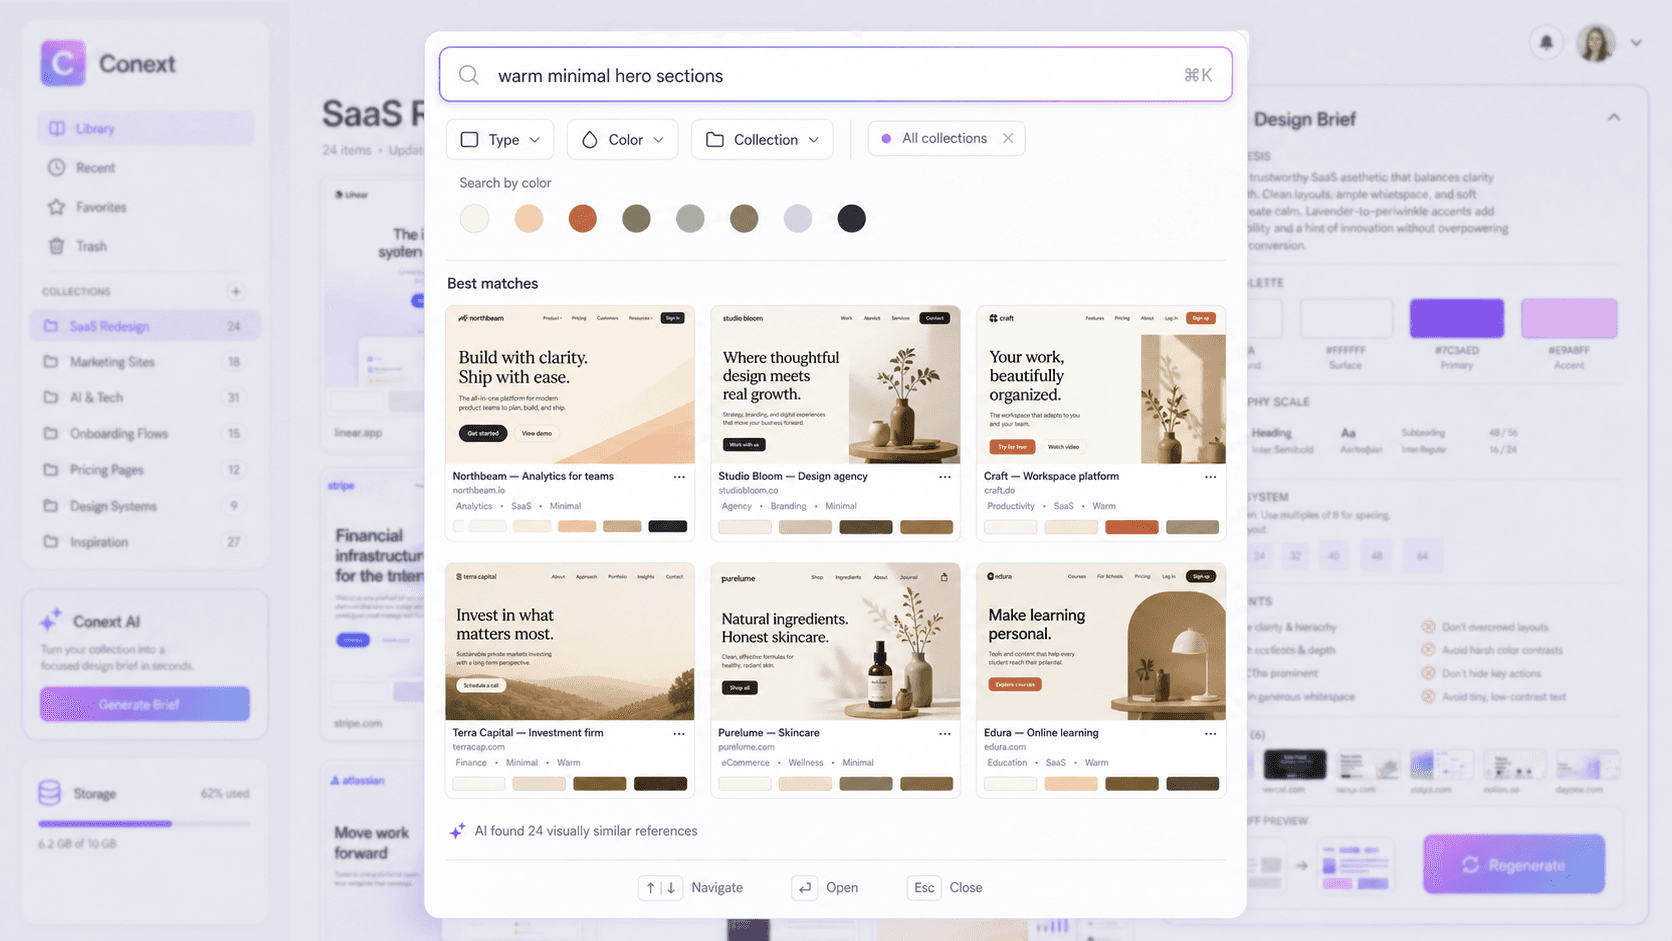Click the All collections filter chip
Viewport: 1672px width, 941px height.
point(944,138)
